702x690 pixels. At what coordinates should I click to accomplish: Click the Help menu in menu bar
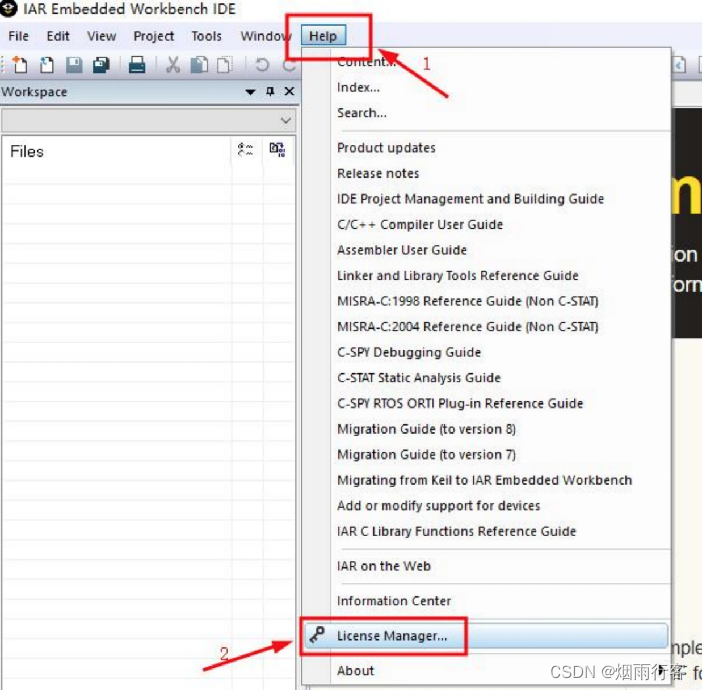[x=323, y=36]
